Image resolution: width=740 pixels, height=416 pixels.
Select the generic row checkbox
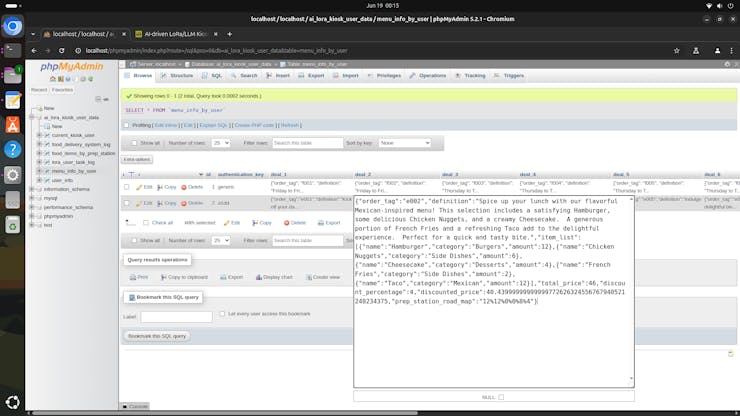click(126, 187)
